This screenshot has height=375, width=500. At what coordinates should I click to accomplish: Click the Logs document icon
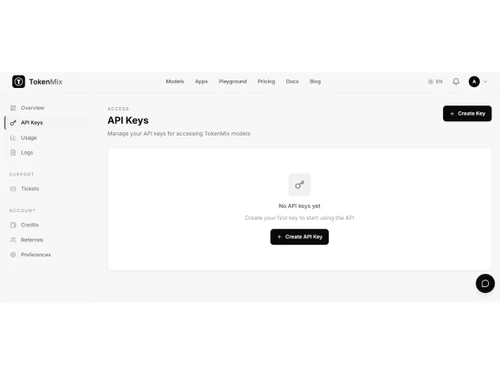13,152
